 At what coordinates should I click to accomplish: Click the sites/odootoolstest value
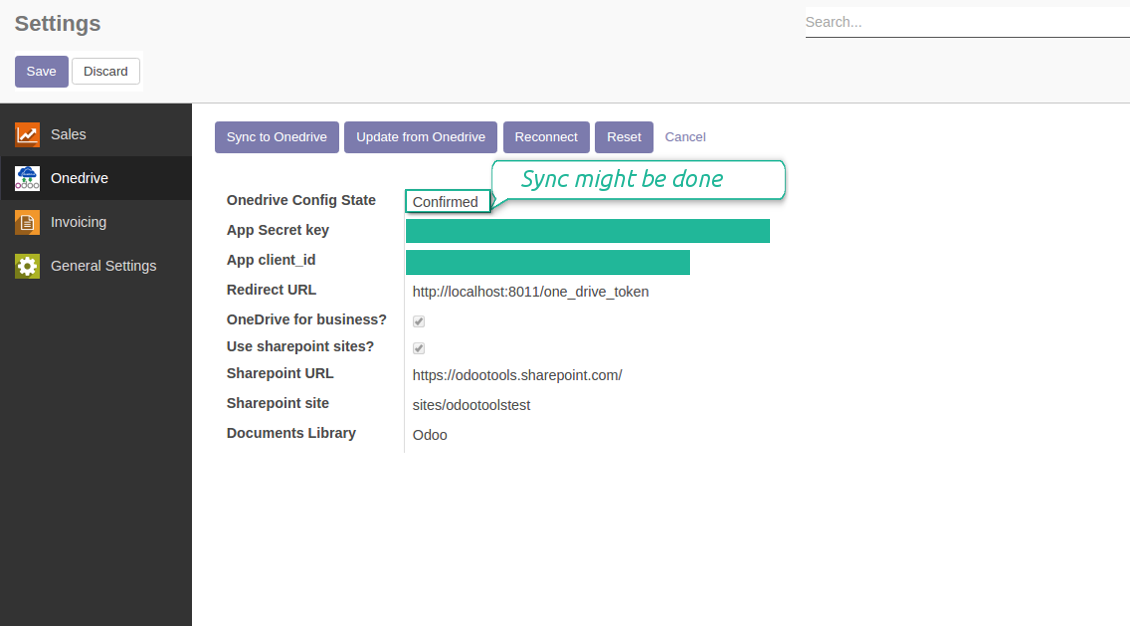pyautogui.click(x=471, y=405)
